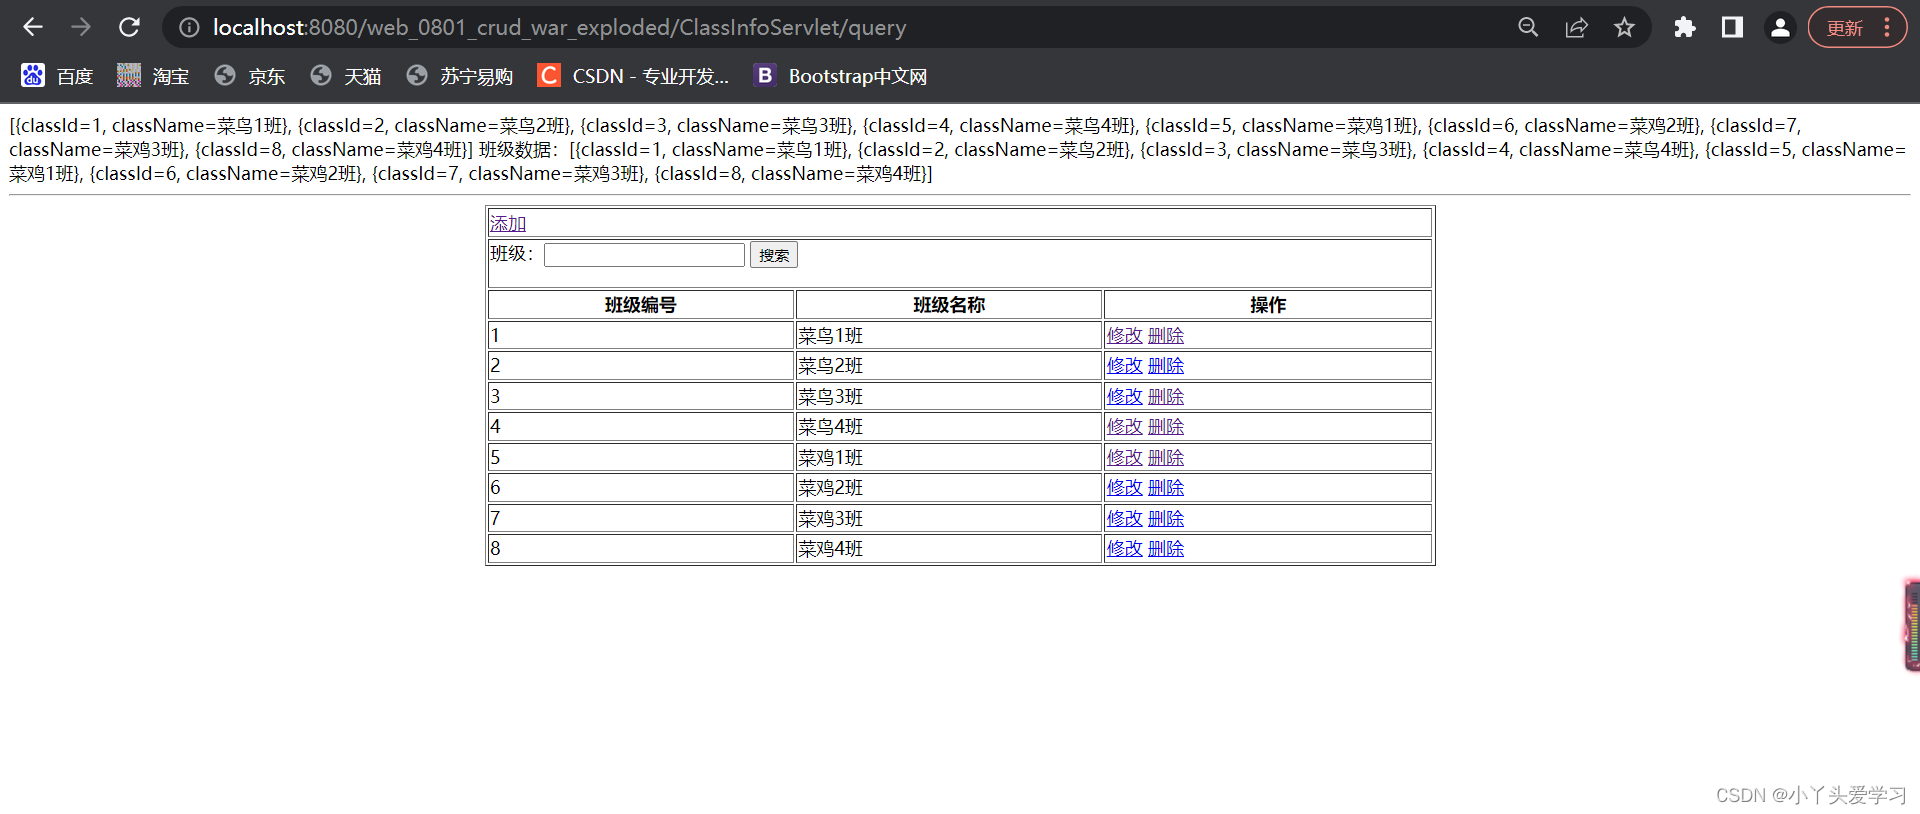
Task: Open the browser three-dot menu
Action: [1887, 27]
